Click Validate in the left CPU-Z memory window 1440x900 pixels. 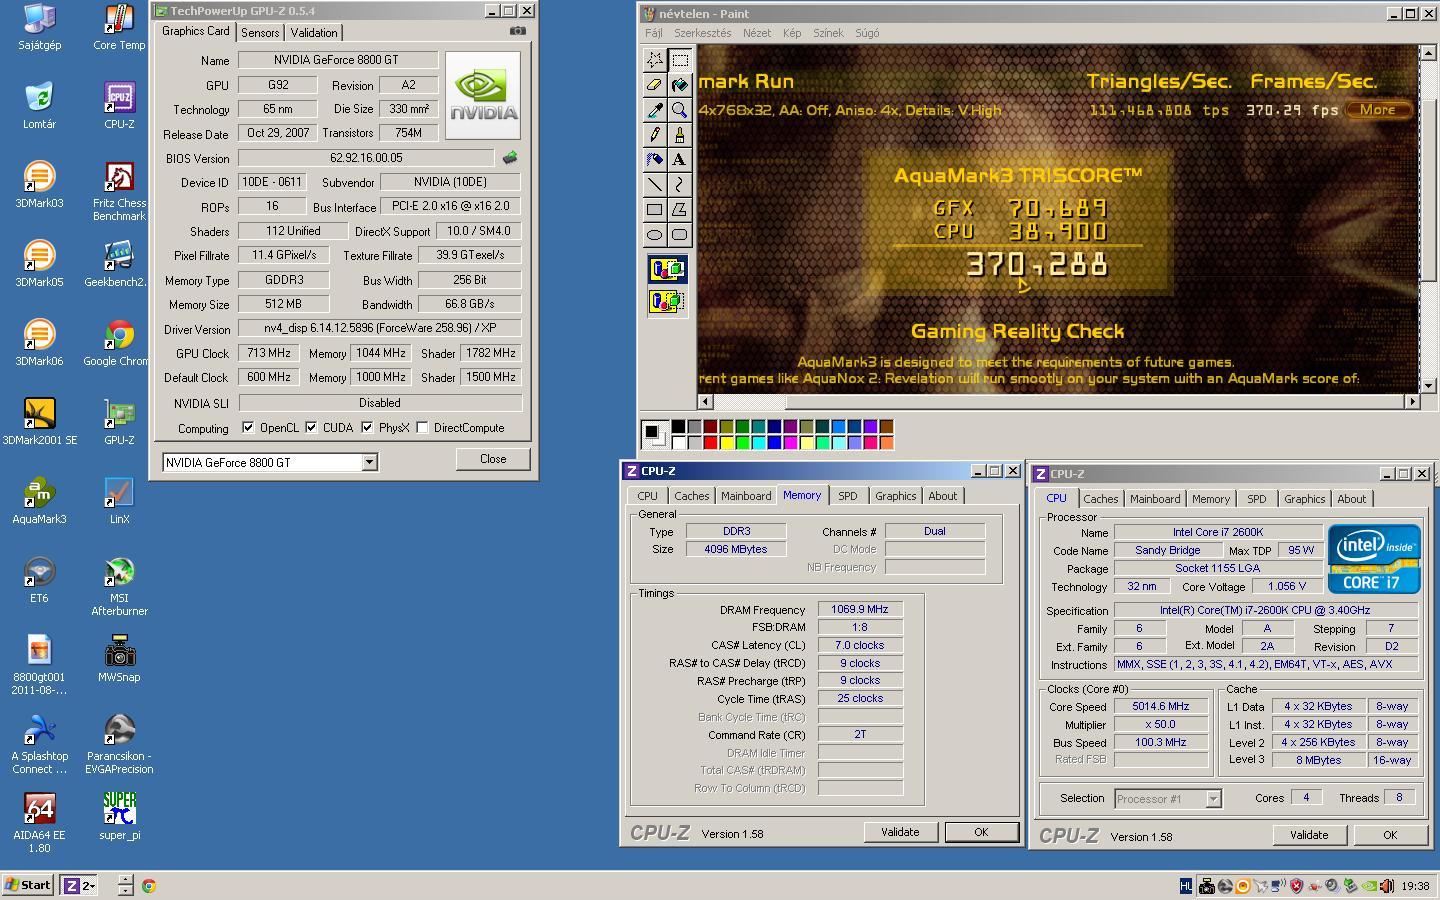(900, 832)
